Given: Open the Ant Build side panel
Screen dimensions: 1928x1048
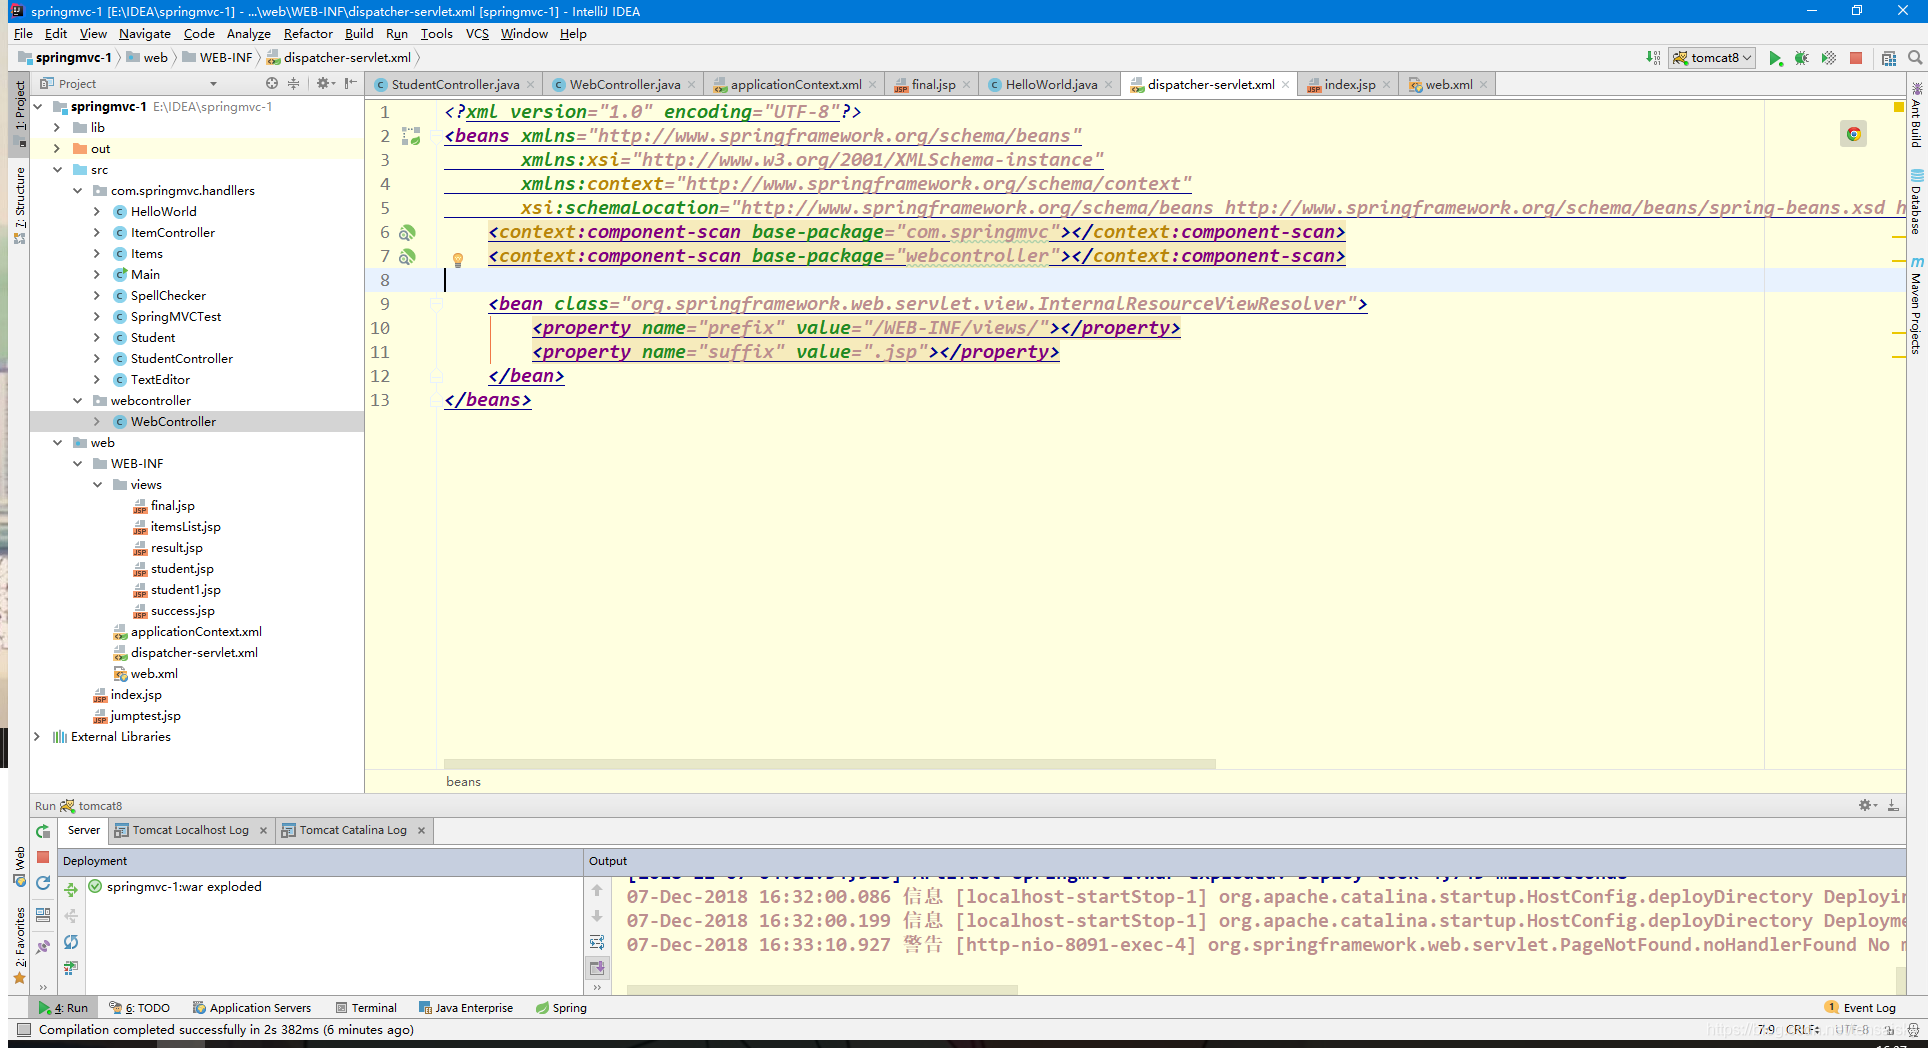Looking at the screenshot, I should 1916,115.
